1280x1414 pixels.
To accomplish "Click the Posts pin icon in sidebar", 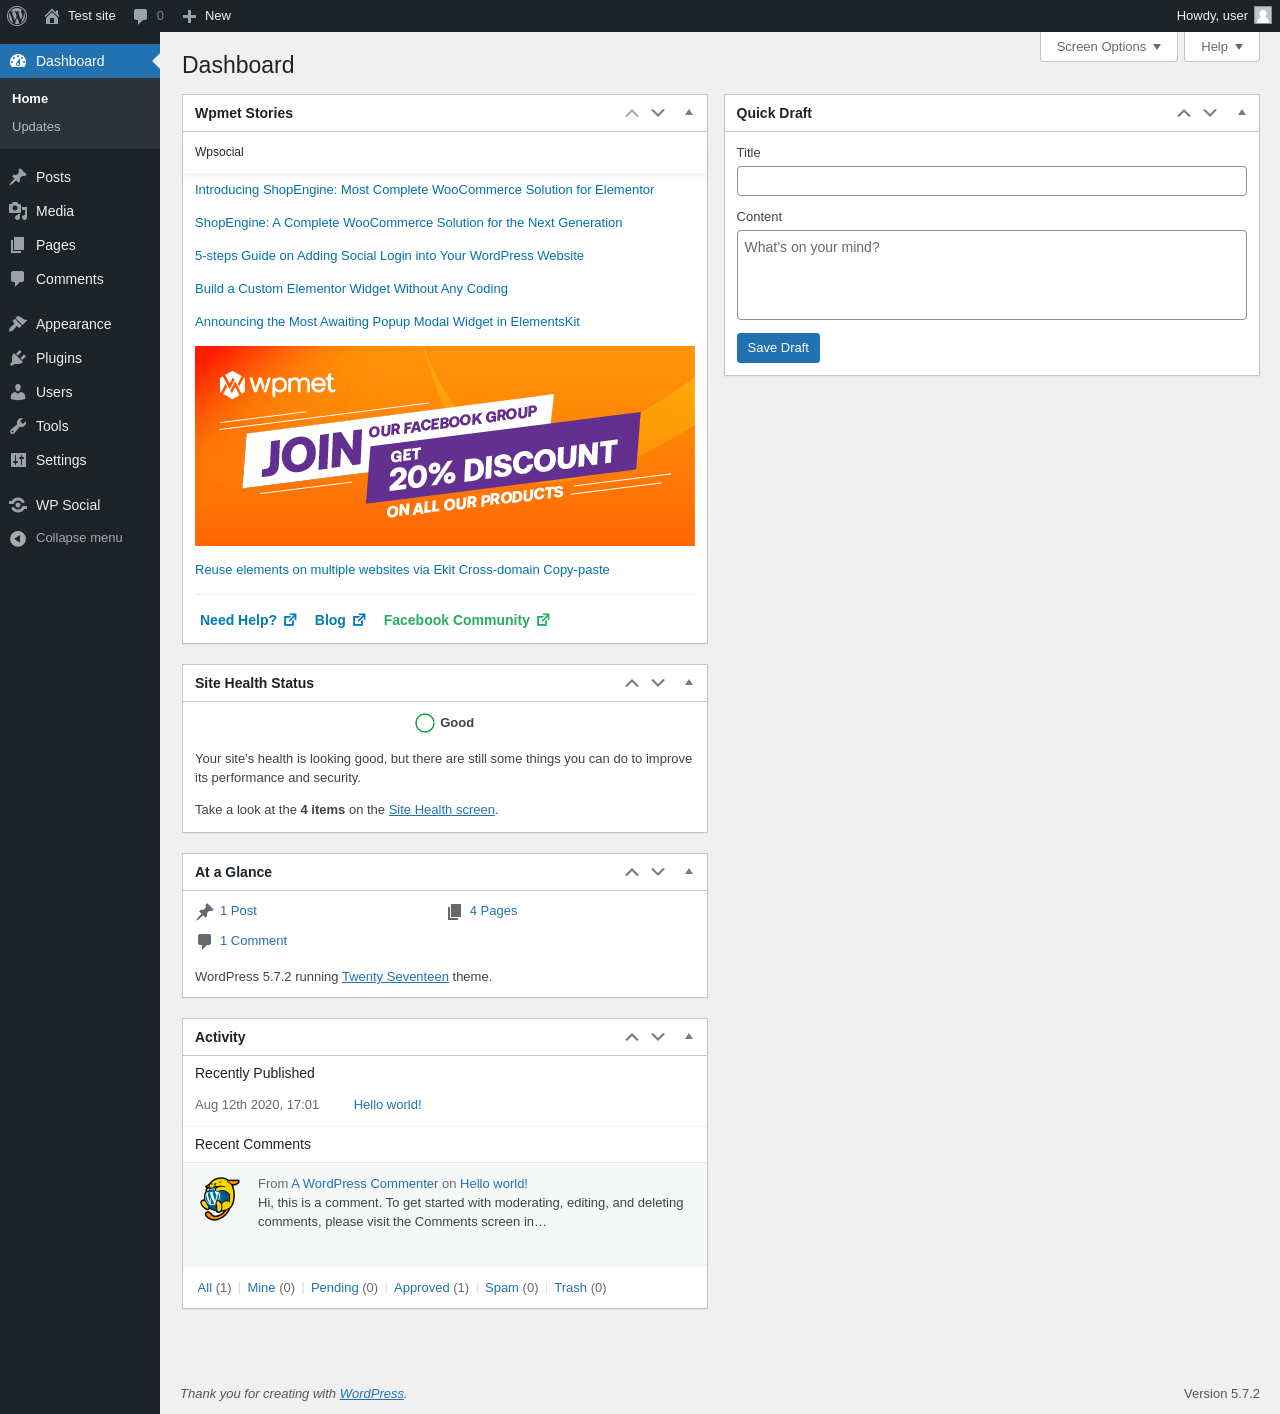I will [x=18, y=177].
